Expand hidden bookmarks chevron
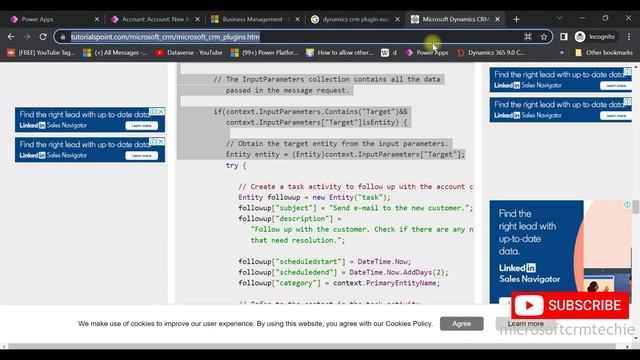The height and width of the screenshot is (360, 640). pos(562,53)
